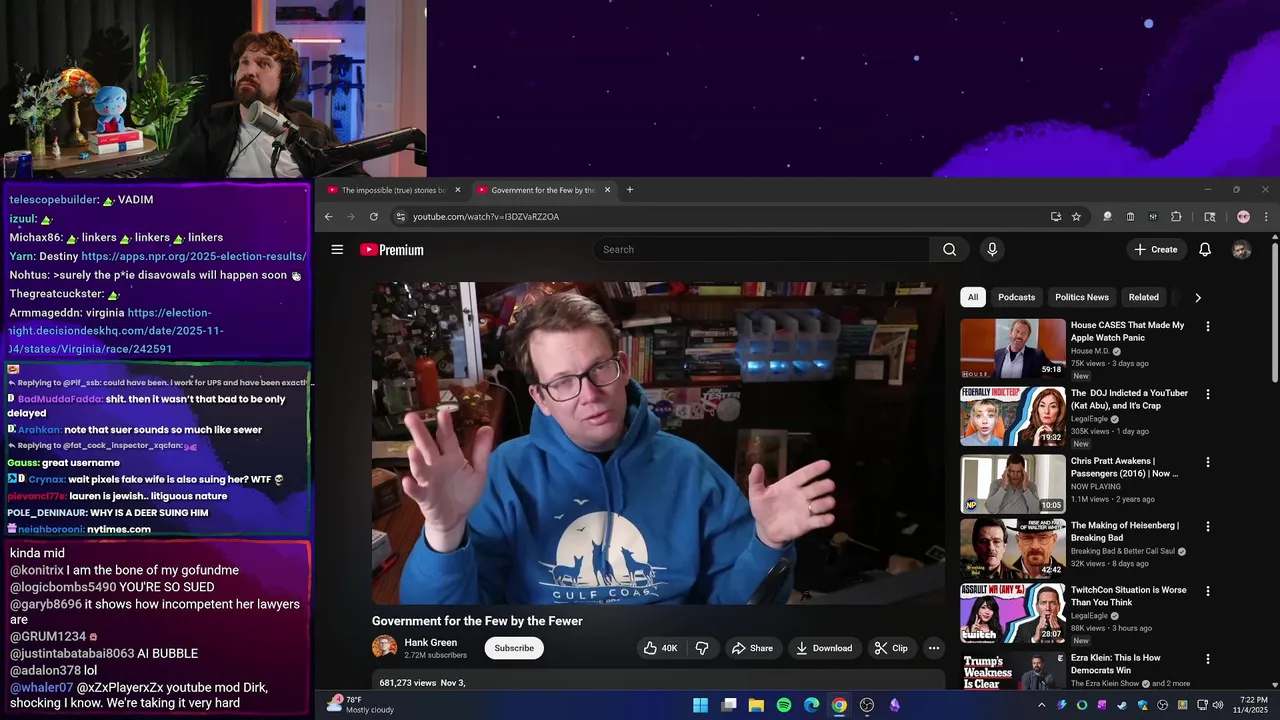The height and width of the screenshot is (720, 1280).
Task: Open 'The Making of Heisenberg' title
Action: pos(1125,532)
